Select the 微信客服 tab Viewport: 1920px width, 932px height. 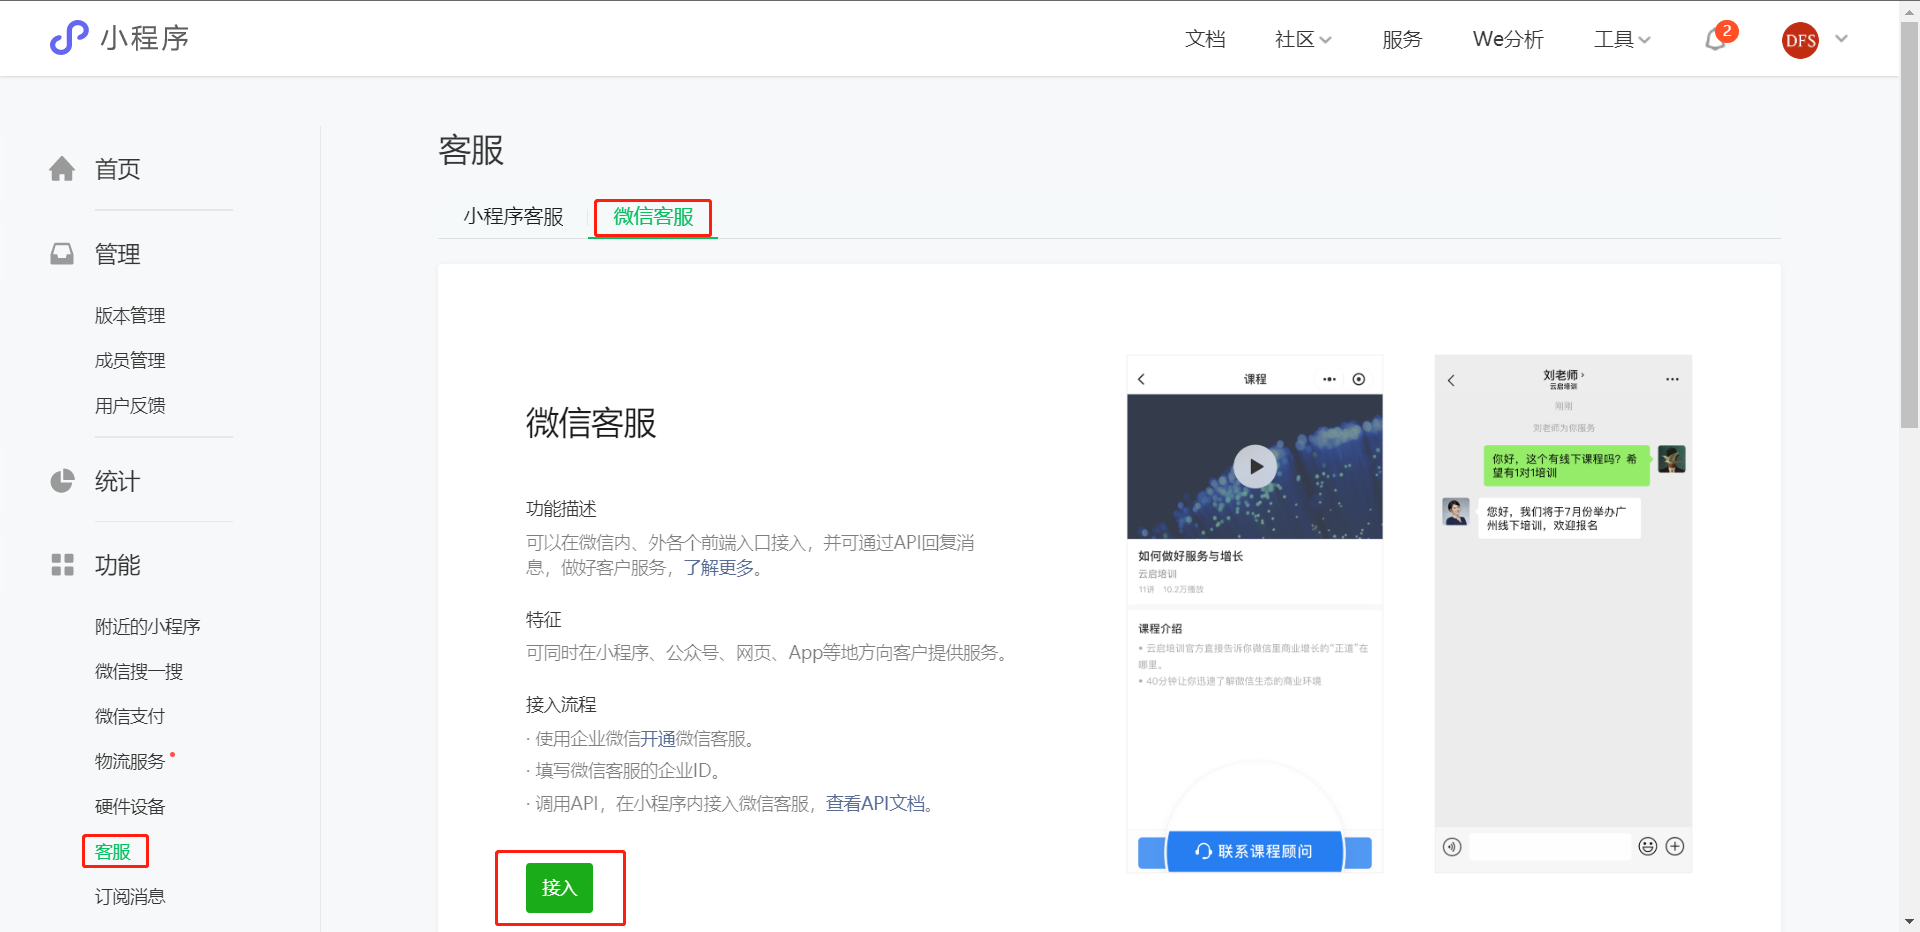pyautogui.click(x=653, y=217)
